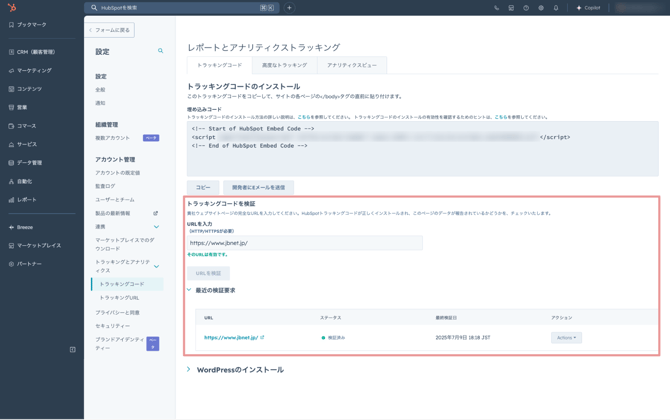This screenshot has height=420, width=670.
Task: Click the 開発者にEメールを送信 button
Action: [258, 187]
